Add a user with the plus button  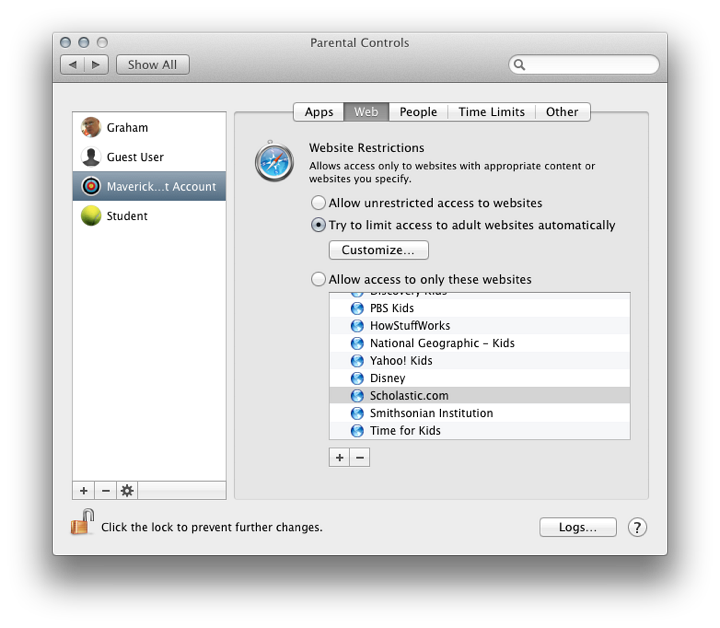click(84, 491)
